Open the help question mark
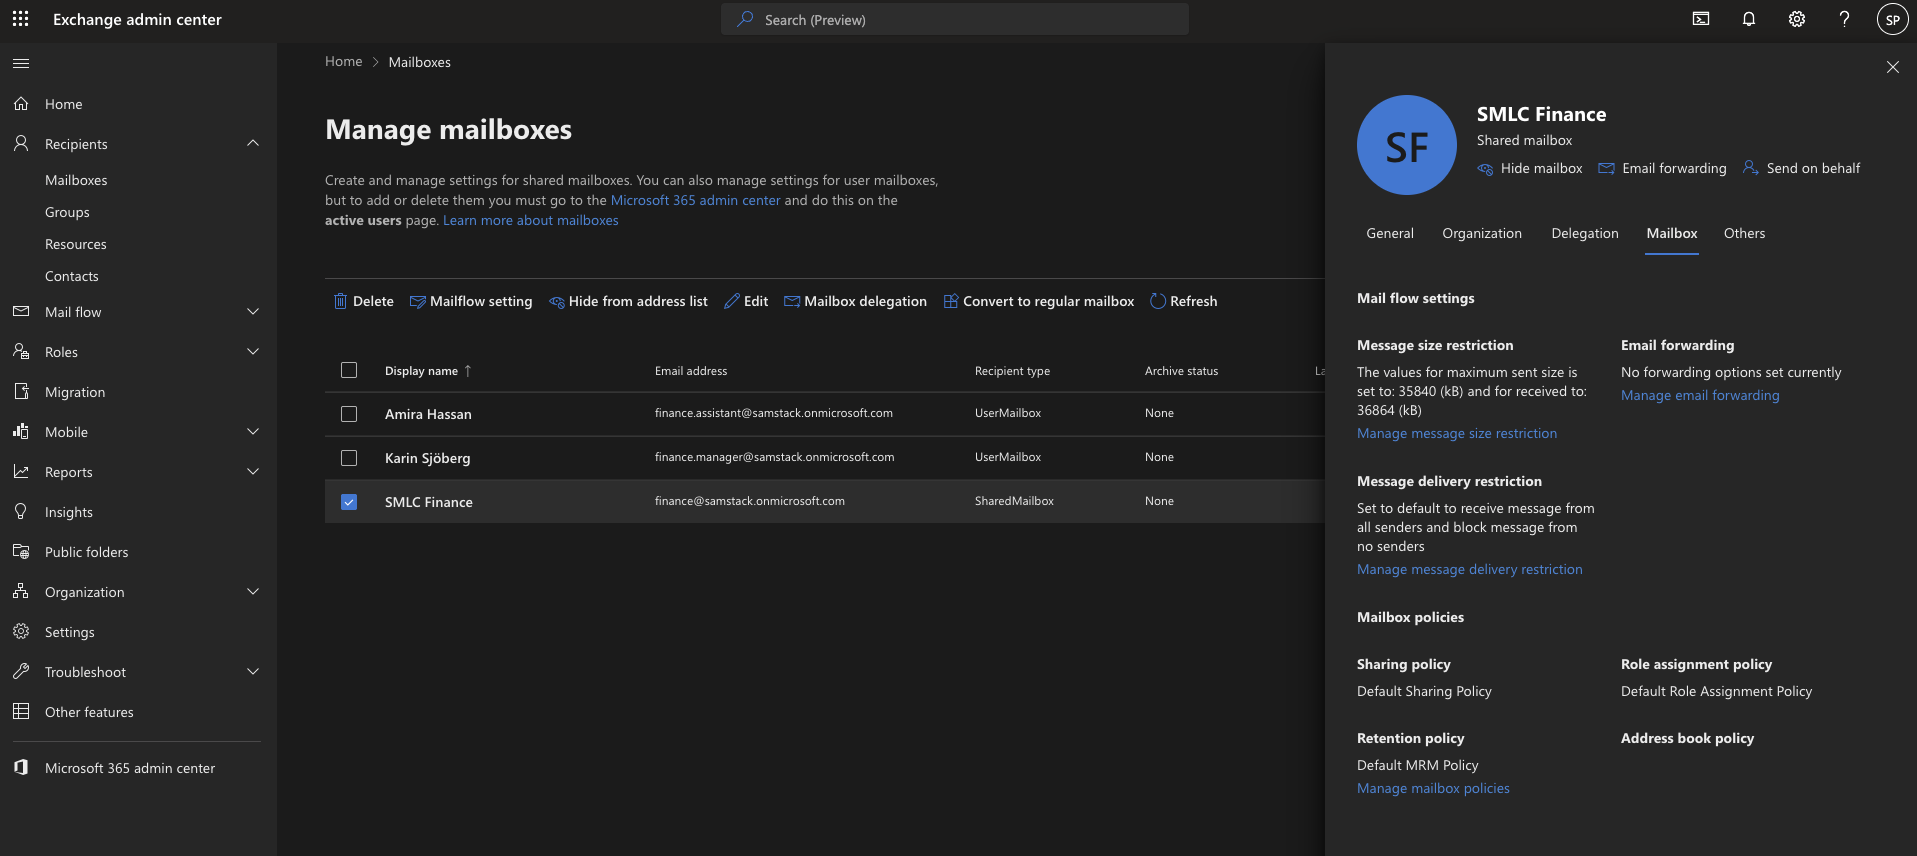 point(1845,19)
